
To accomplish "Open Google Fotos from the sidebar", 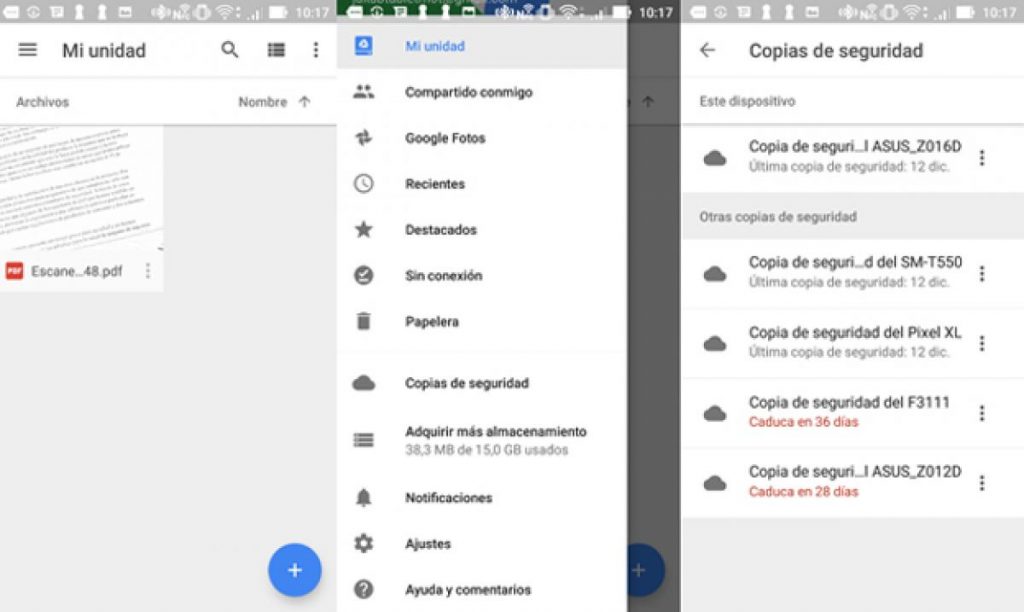I will pos(364,138).
